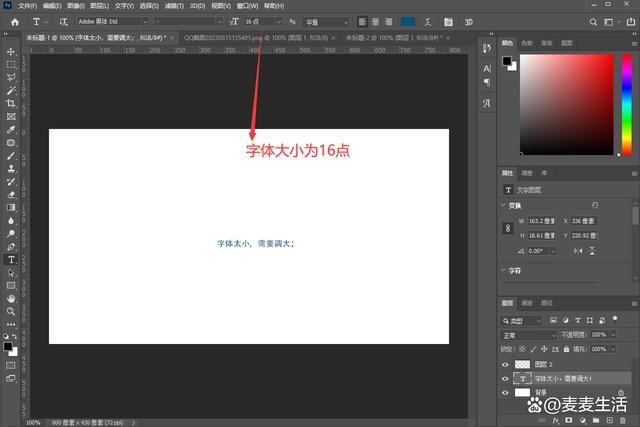
Task: Switch to the 未标题-2 document tab
Action: click(x=394, y=38)
